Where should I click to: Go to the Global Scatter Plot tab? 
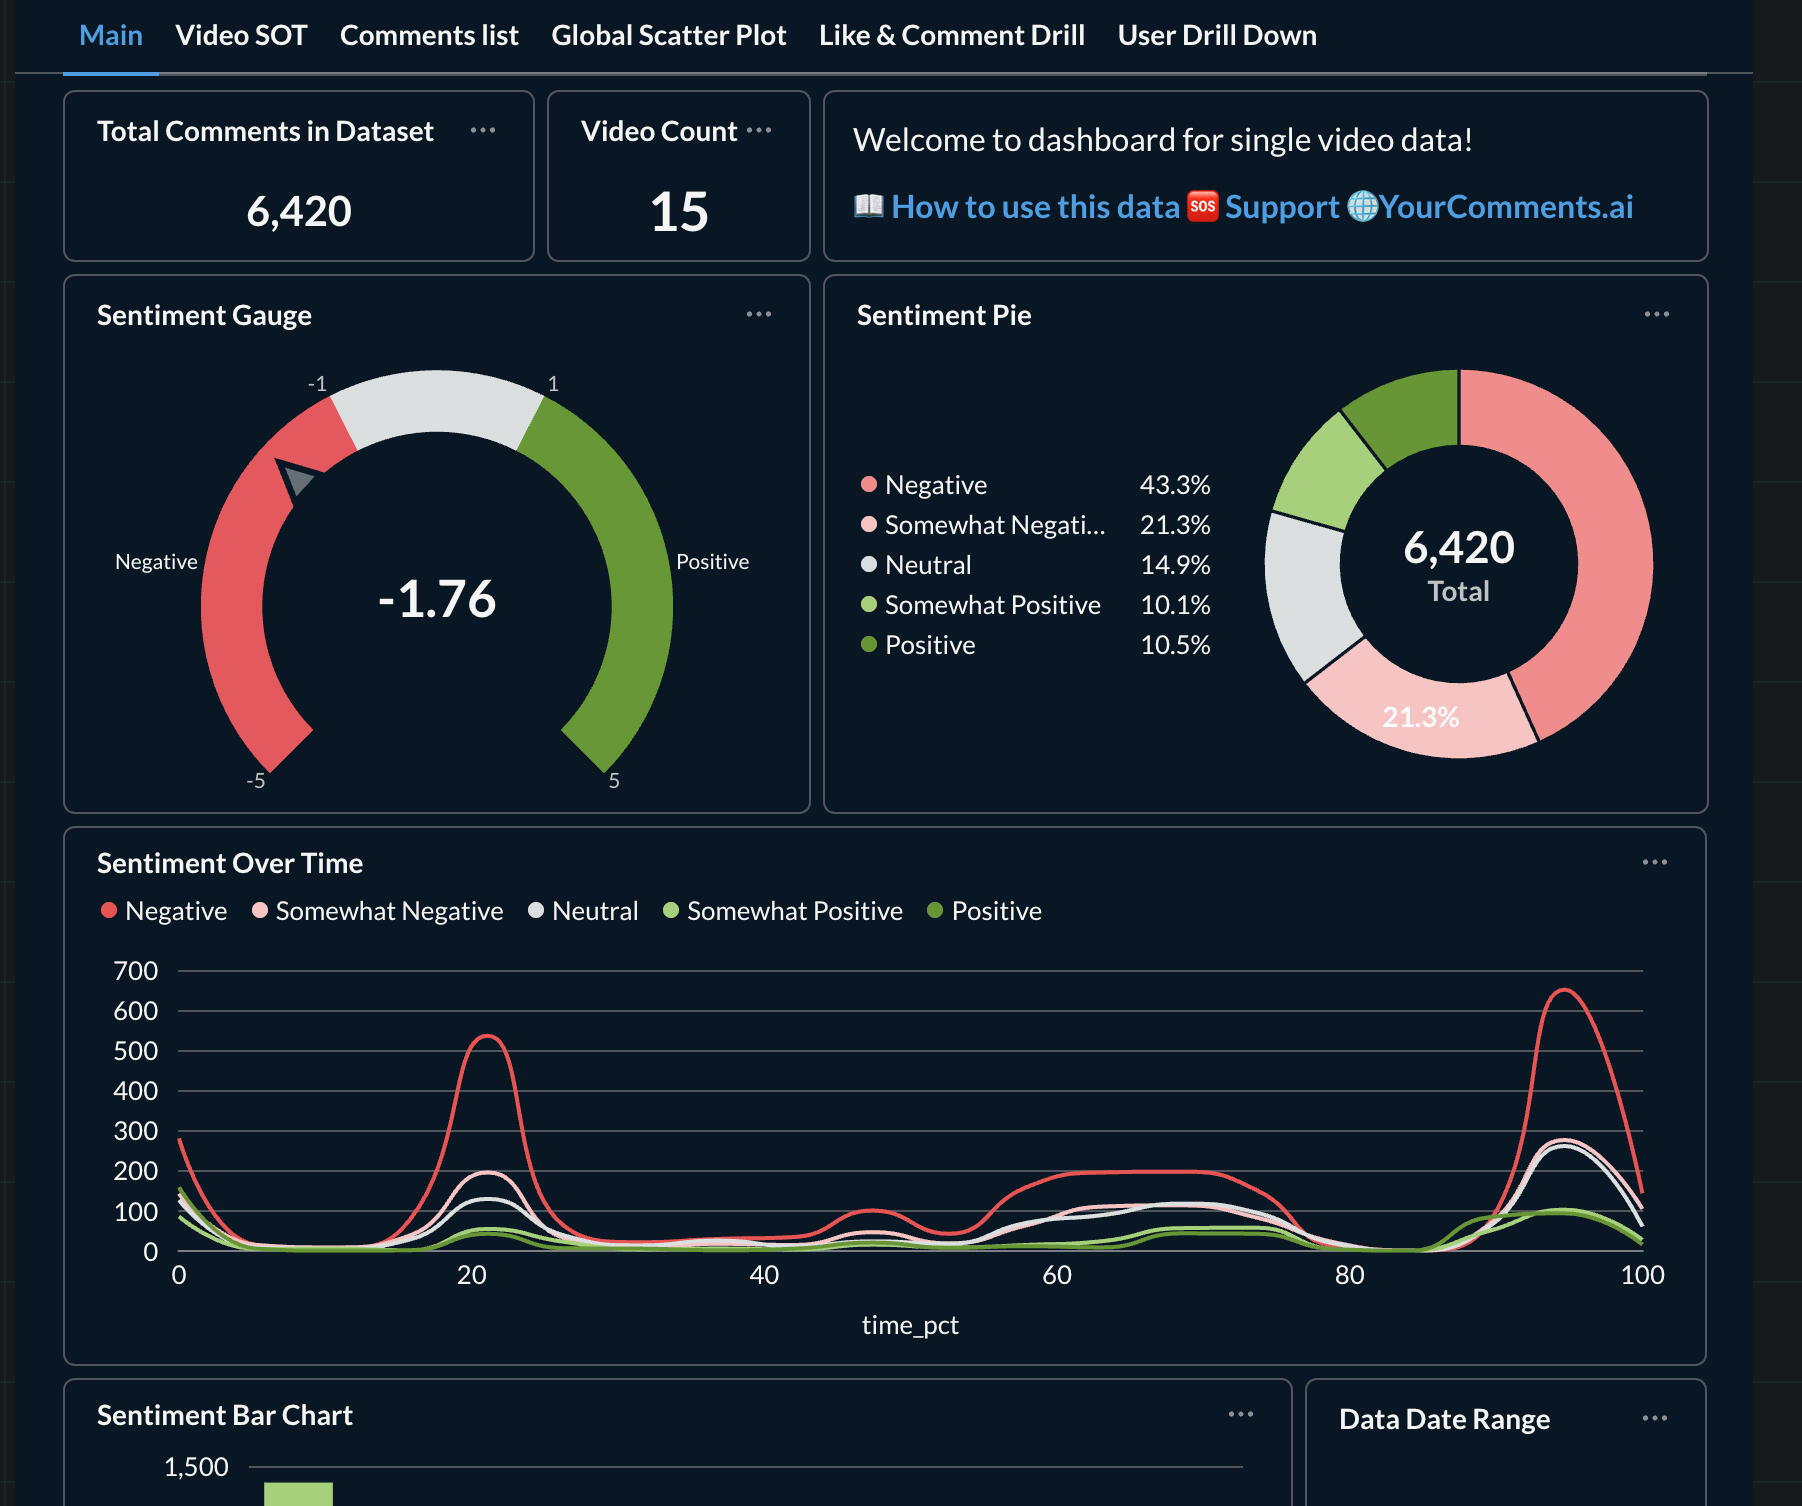coord(668,36)
